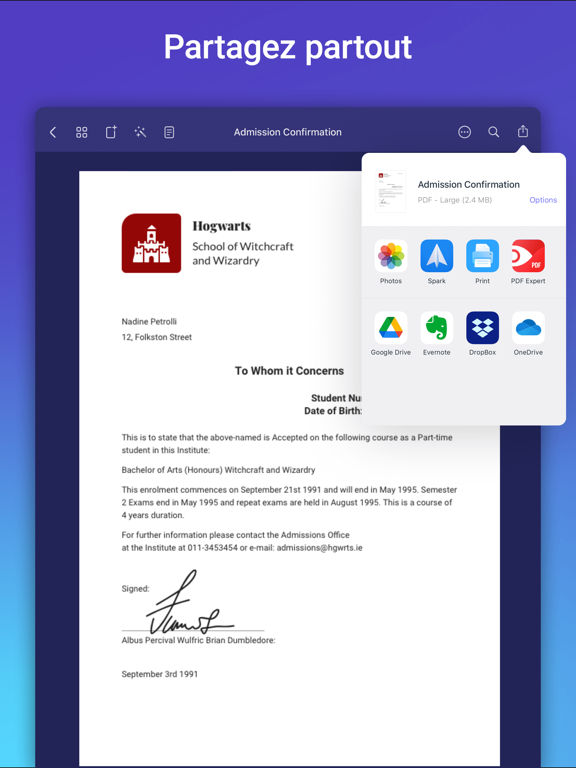Tap the Admission Confirmation PDF thumbnail
The image size is (576, 768).
tap(390, 192)
